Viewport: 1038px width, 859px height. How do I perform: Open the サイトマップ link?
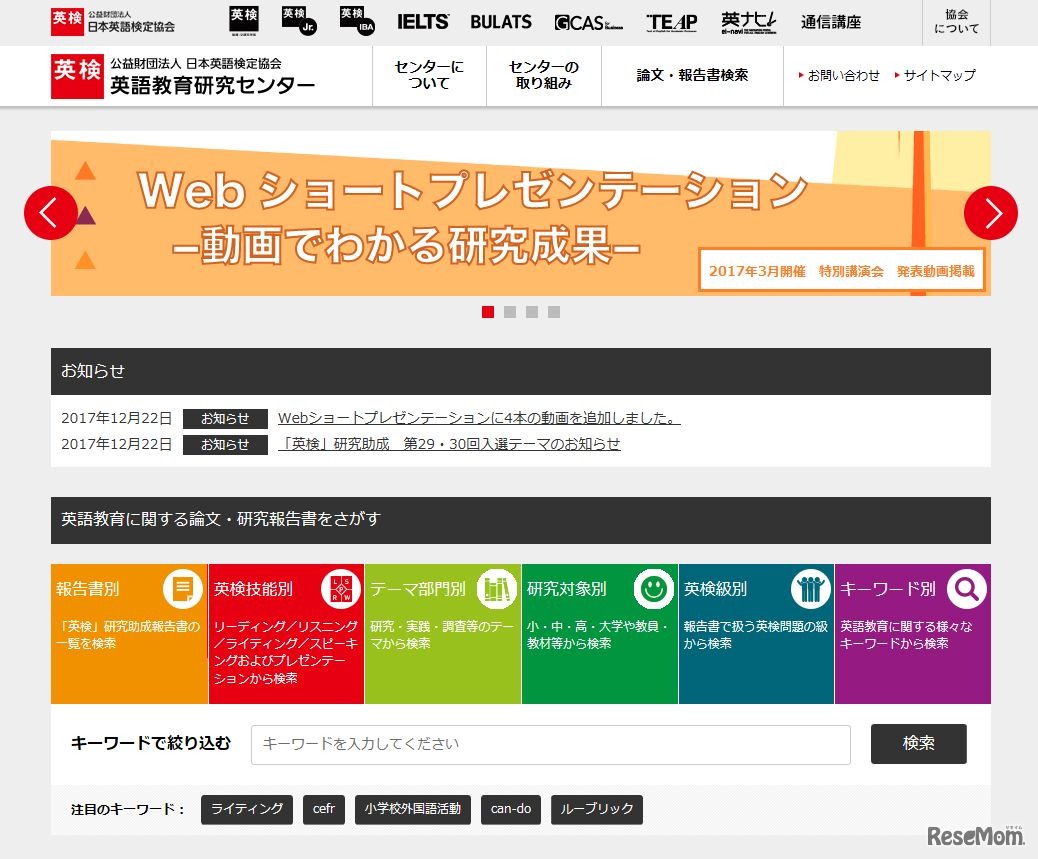coord(939,75)
